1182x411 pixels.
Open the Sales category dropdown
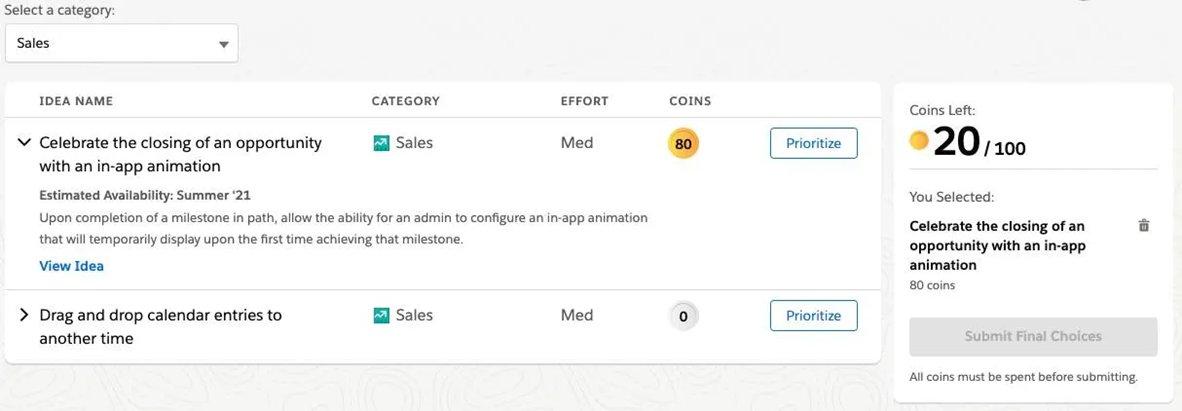121,43
